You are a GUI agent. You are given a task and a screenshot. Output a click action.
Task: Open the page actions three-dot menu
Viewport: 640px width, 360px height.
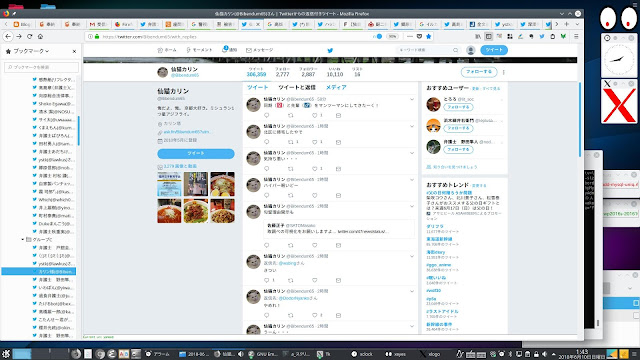(410, 36)
